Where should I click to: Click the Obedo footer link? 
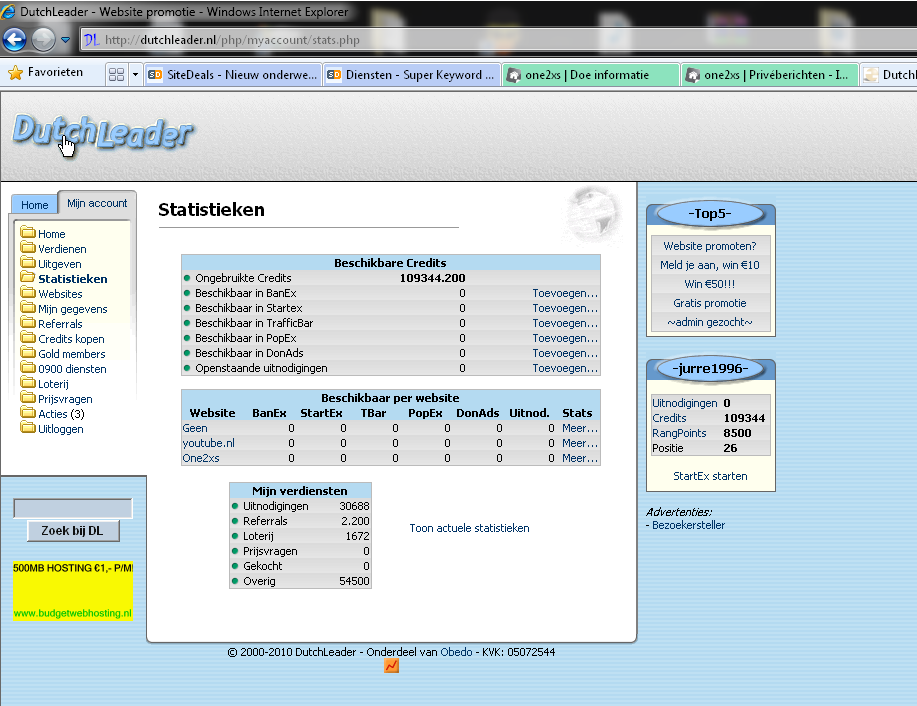pyautogui.click(x=456, y=652)
